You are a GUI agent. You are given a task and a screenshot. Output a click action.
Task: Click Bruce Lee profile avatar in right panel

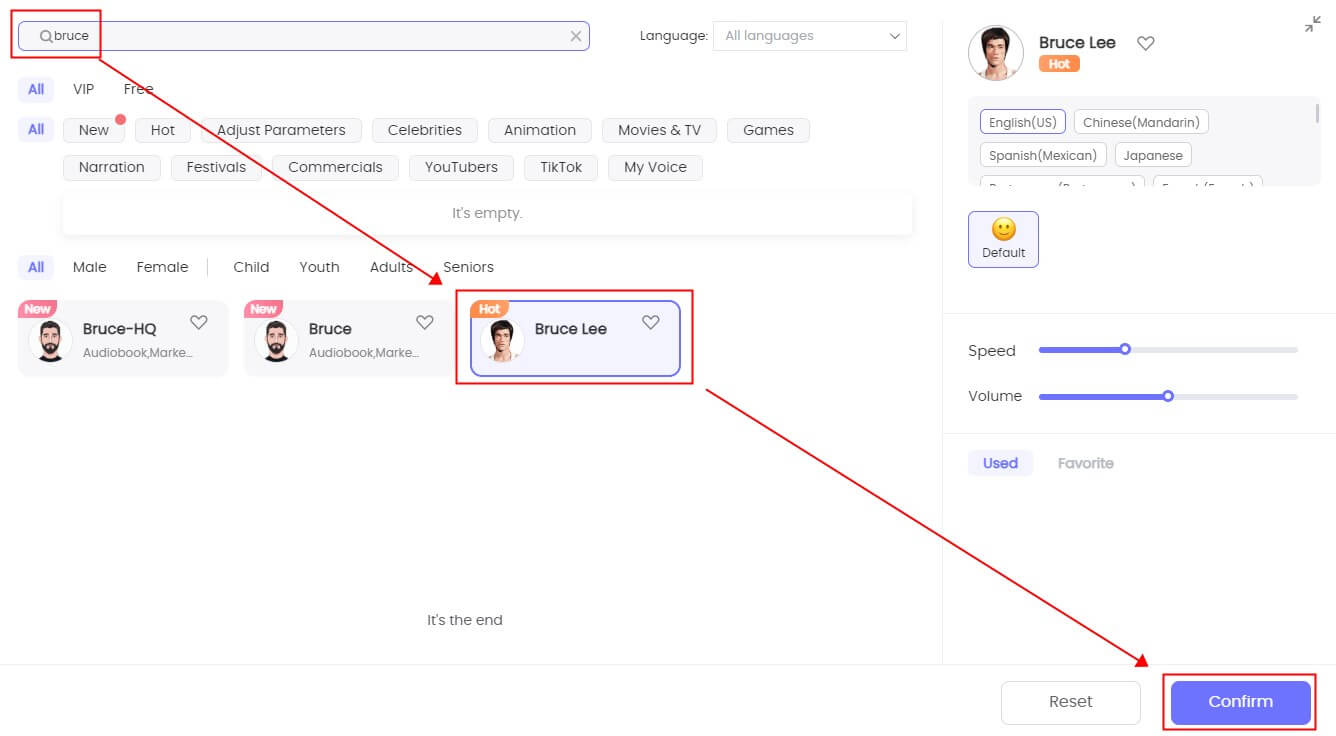[x=996, y=53]
